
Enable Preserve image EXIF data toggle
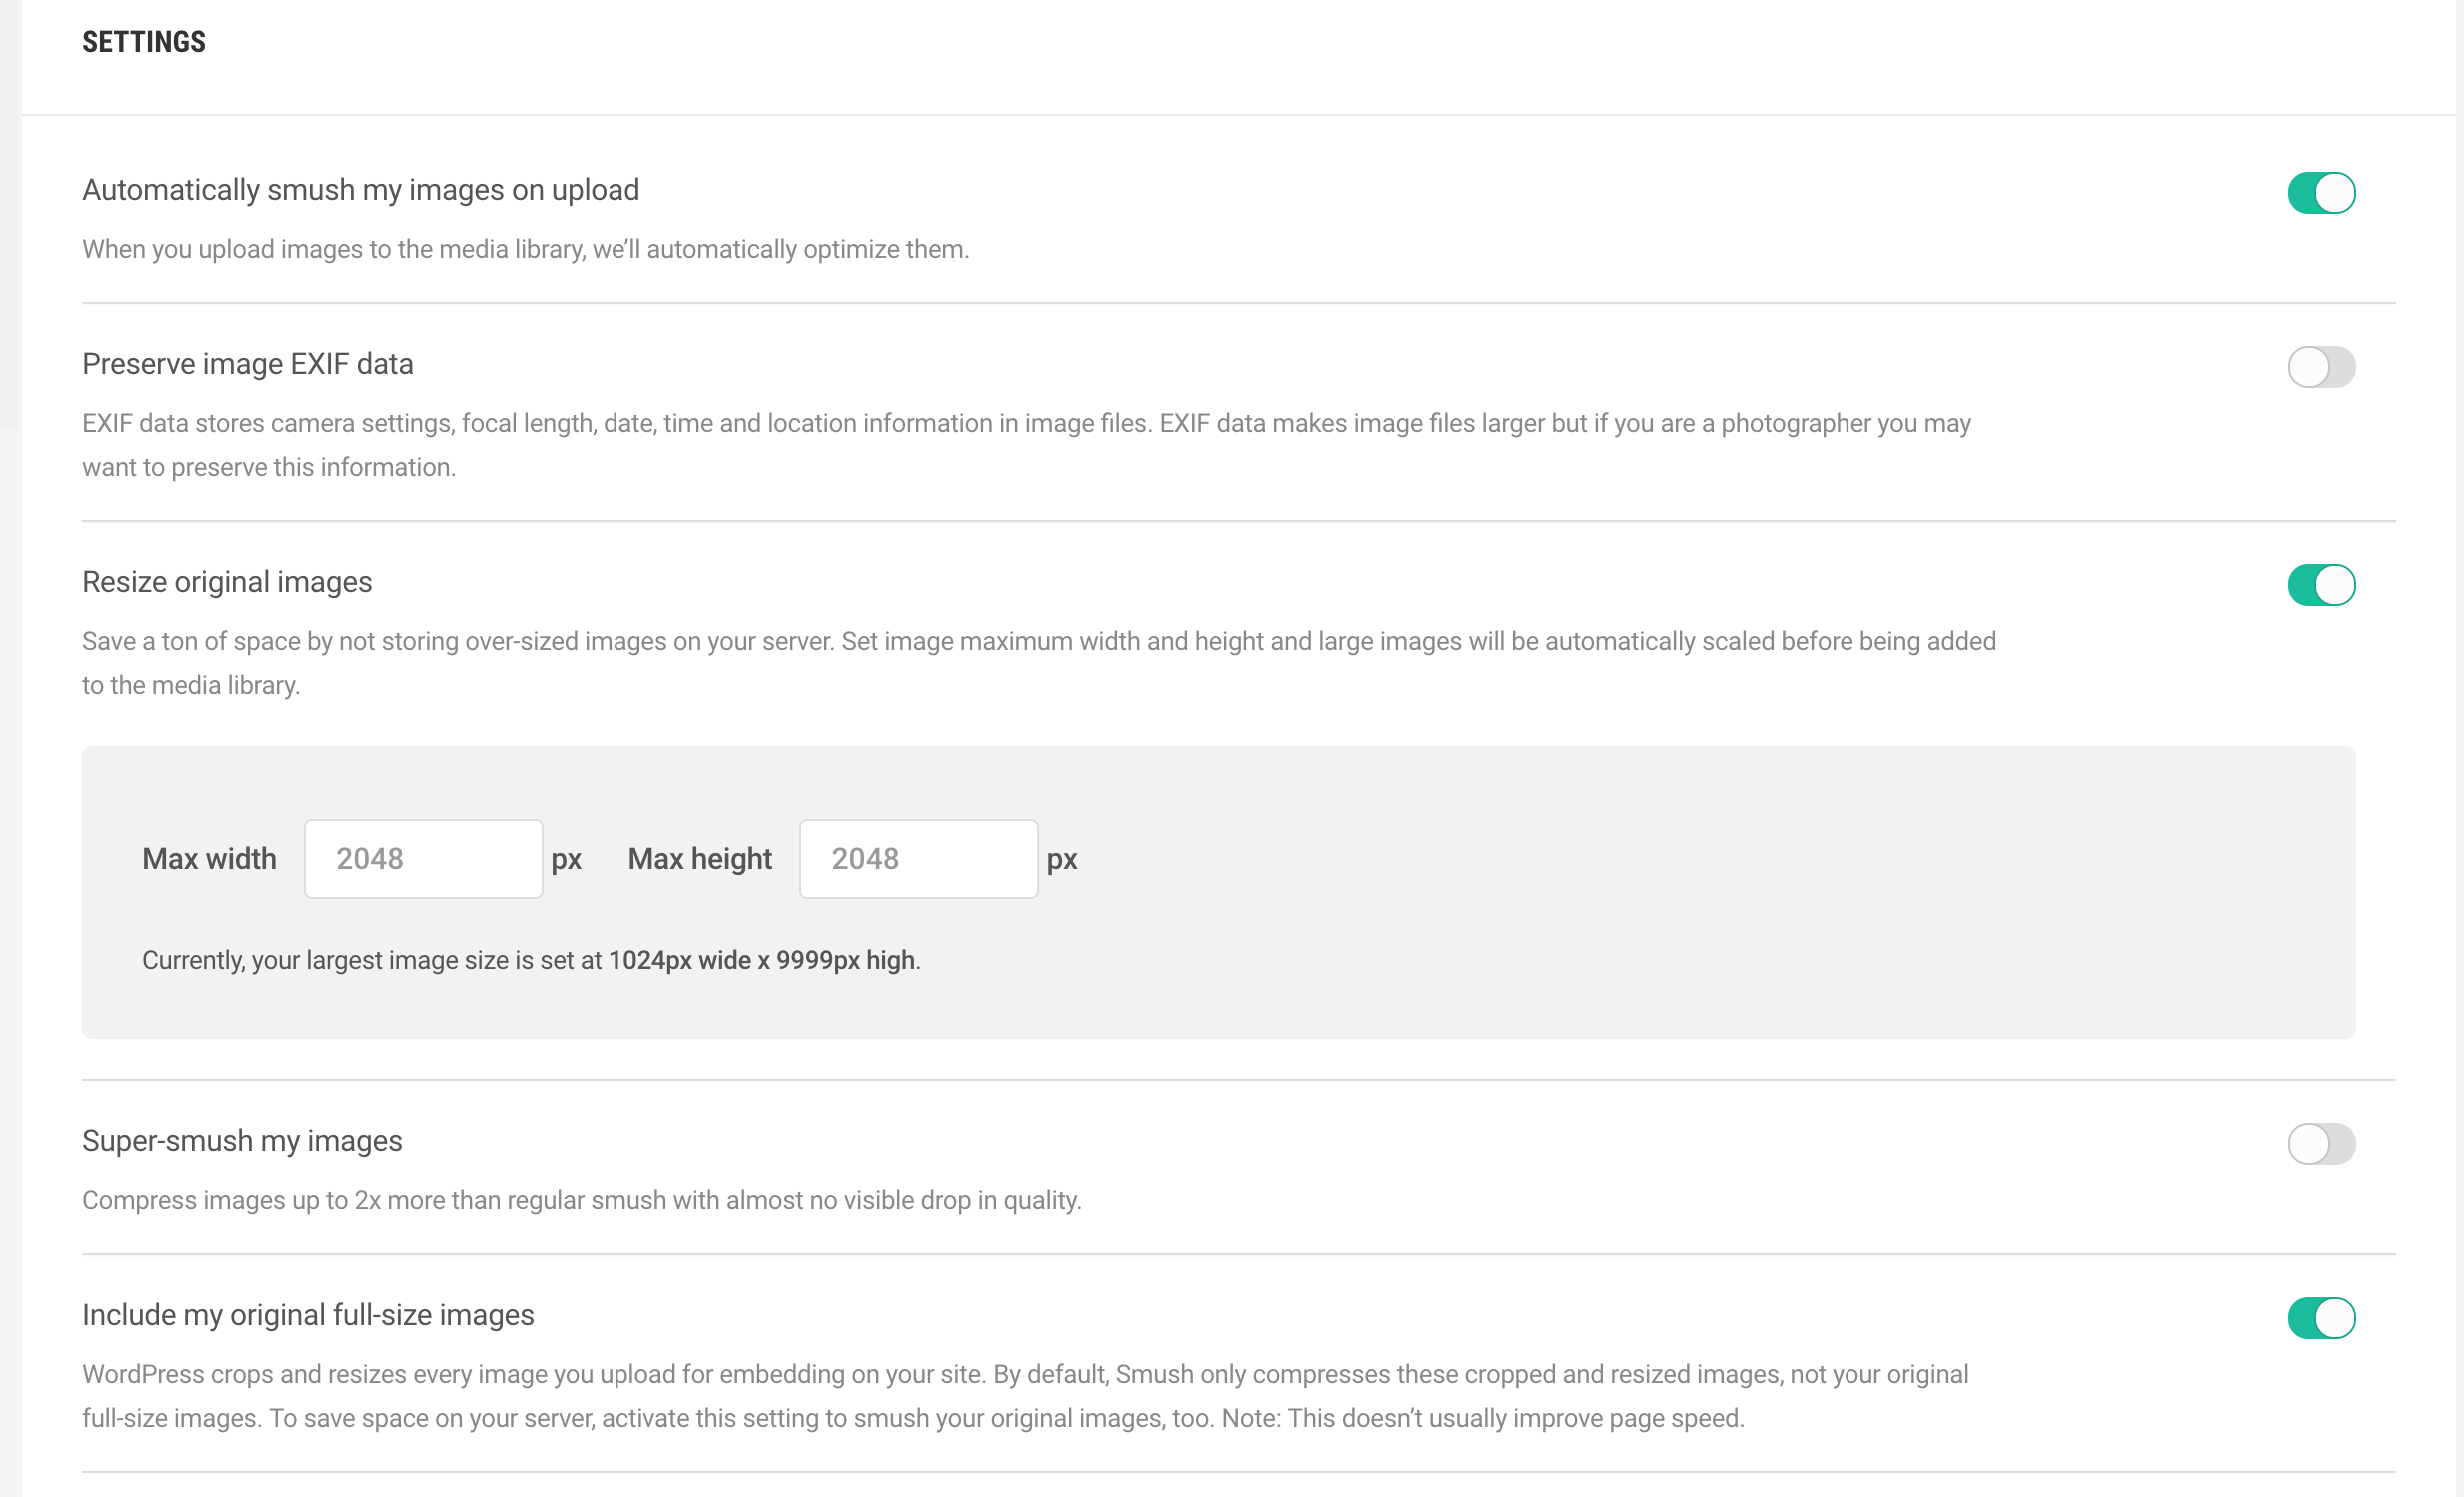2321,367
